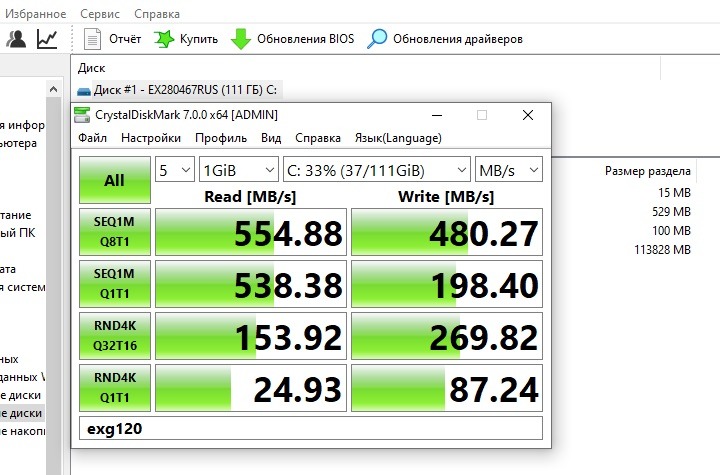Screen dimensions: 720x475
Task: Start all benchmarks with All button
Action: click(114, 180)
